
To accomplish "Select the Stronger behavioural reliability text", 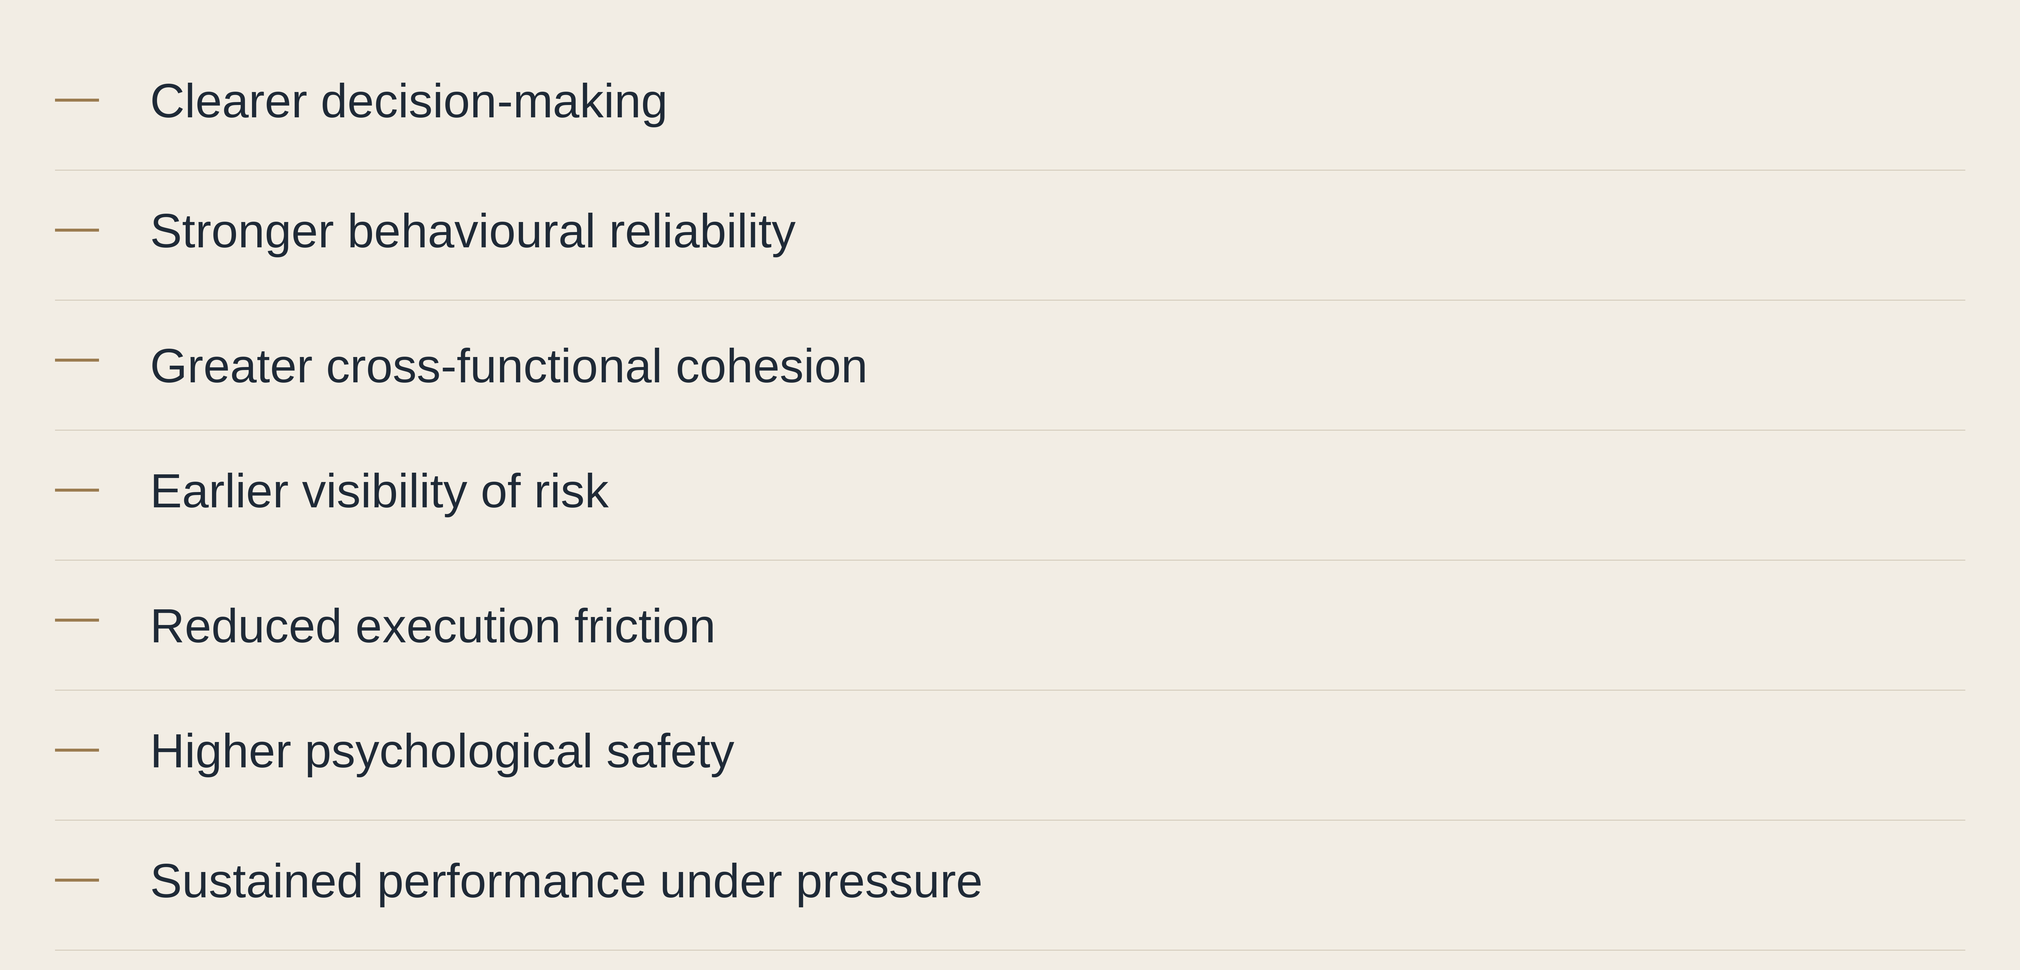I will tap(472, 232).
